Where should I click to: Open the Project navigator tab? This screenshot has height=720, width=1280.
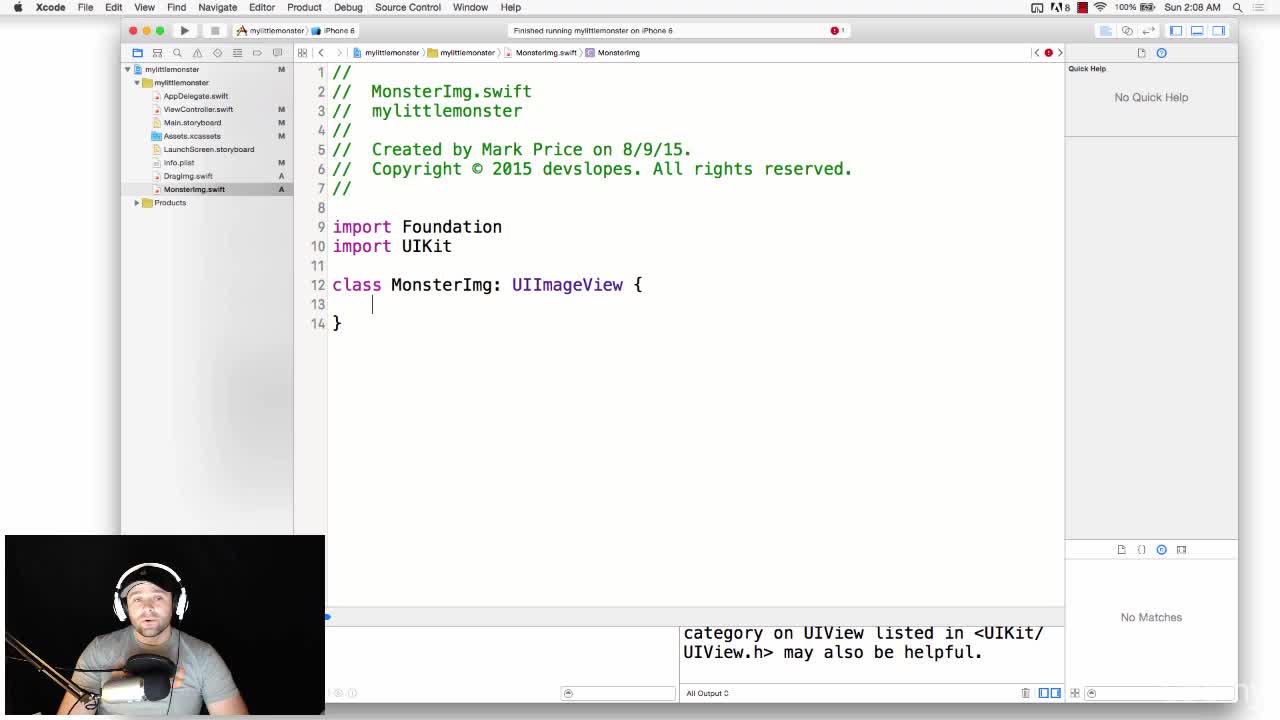(x=138, y=53)
